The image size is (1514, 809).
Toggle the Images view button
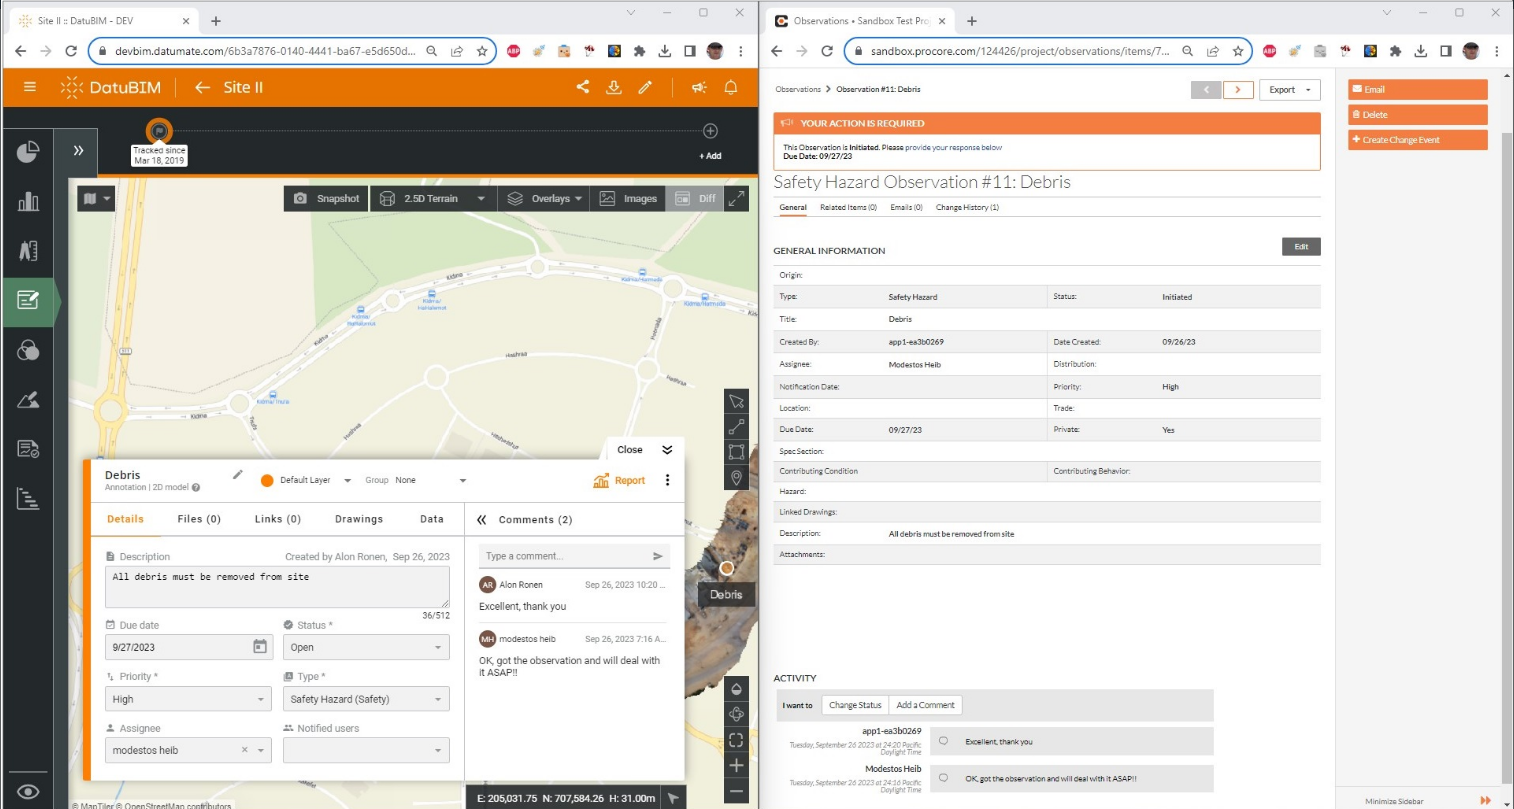click(x=628, y=198)
